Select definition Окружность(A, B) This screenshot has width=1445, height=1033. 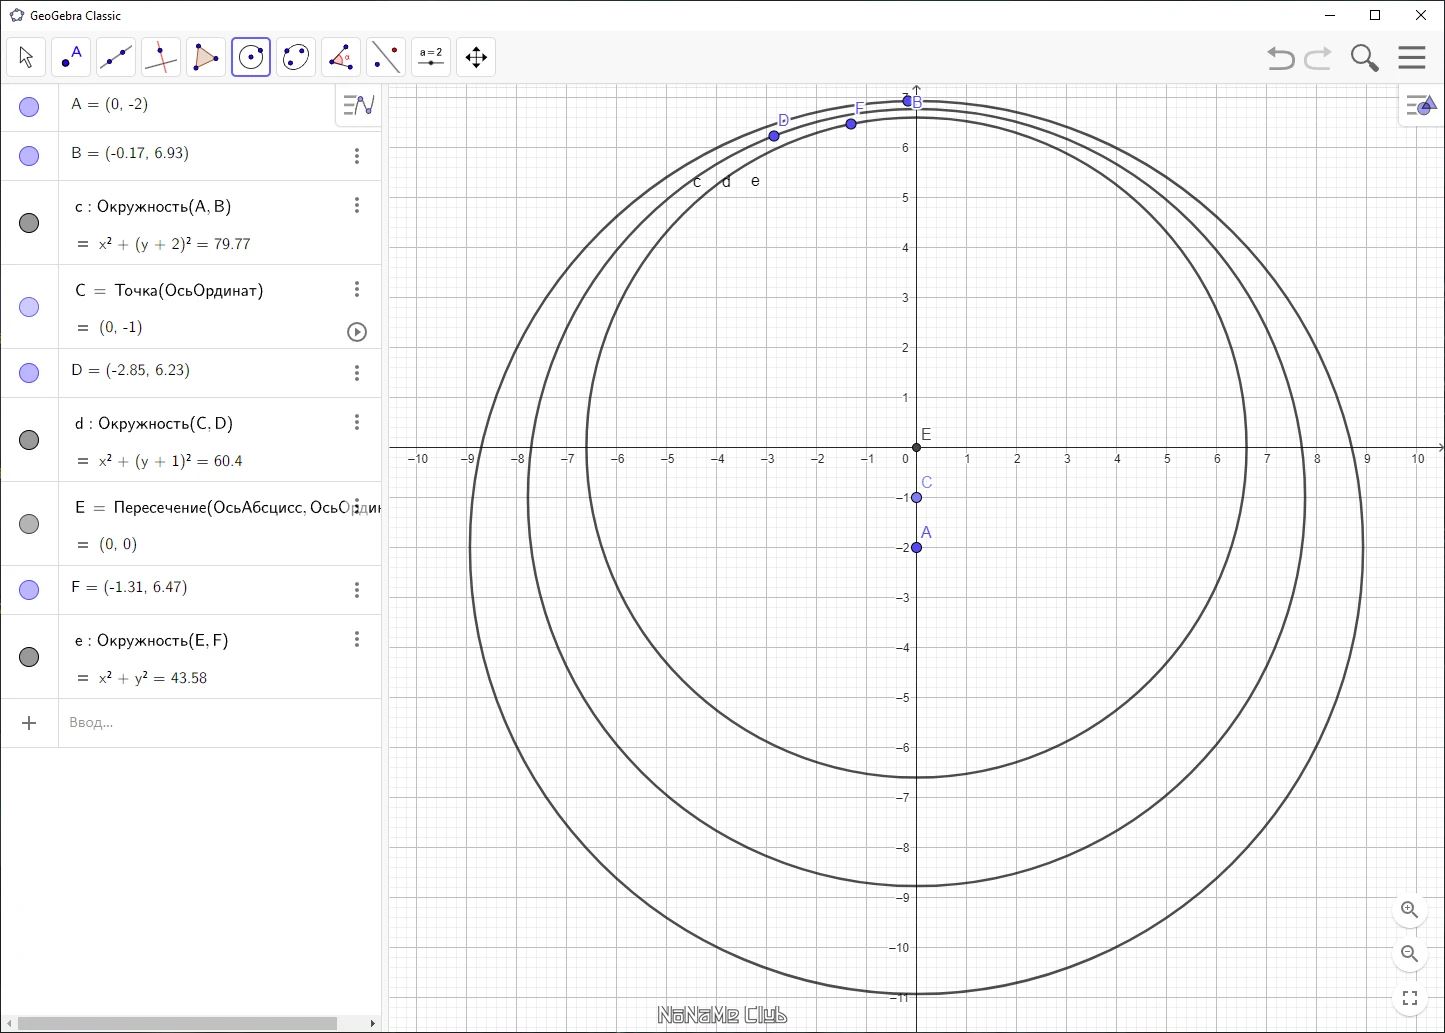click(x=164, y=207)
